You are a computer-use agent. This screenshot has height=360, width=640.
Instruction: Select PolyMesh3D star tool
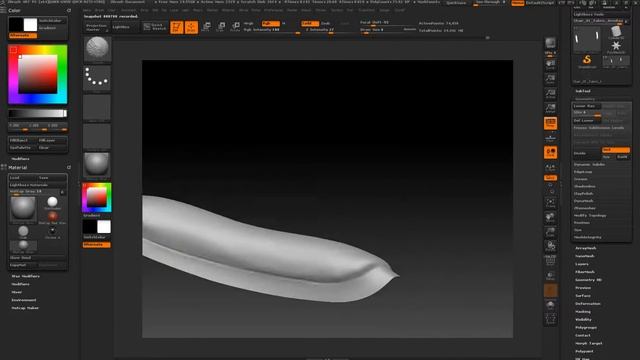(616, 47)
